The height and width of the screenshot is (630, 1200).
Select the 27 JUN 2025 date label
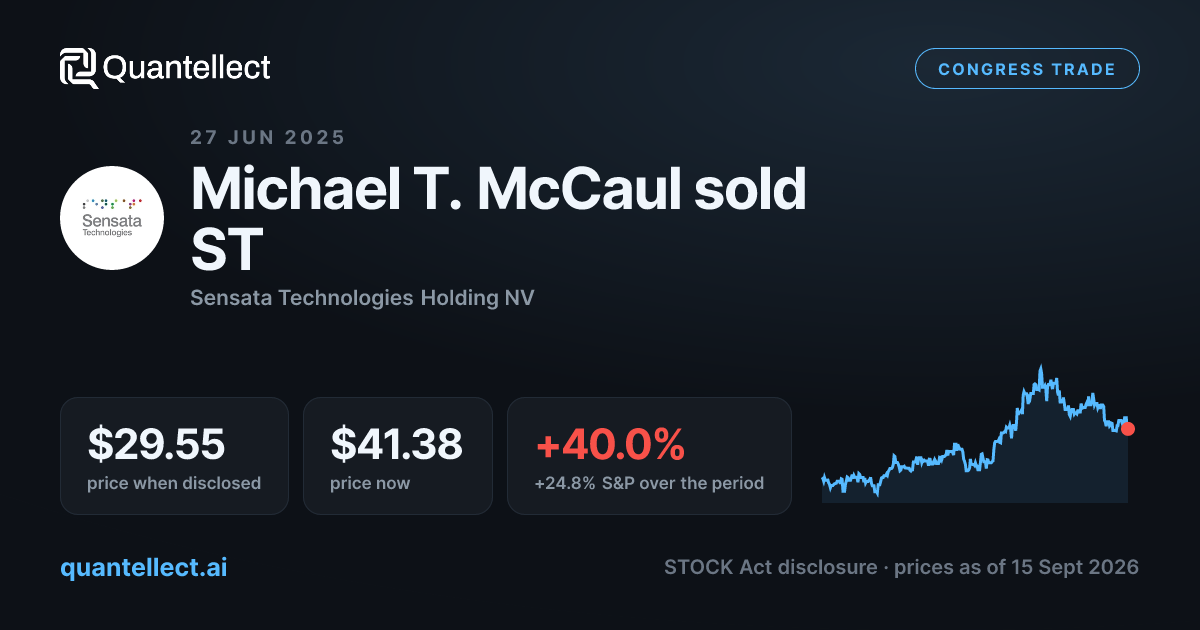[268, 138]
